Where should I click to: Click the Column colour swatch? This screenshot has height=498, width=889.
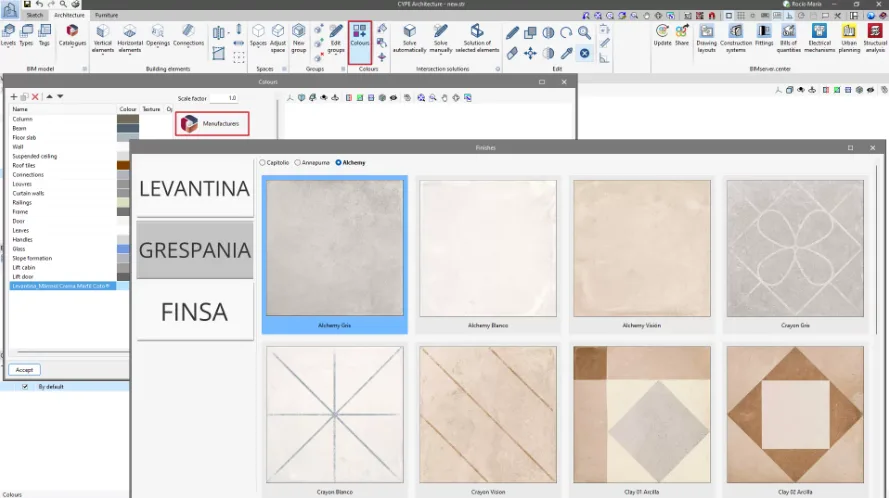coord(128,119)
